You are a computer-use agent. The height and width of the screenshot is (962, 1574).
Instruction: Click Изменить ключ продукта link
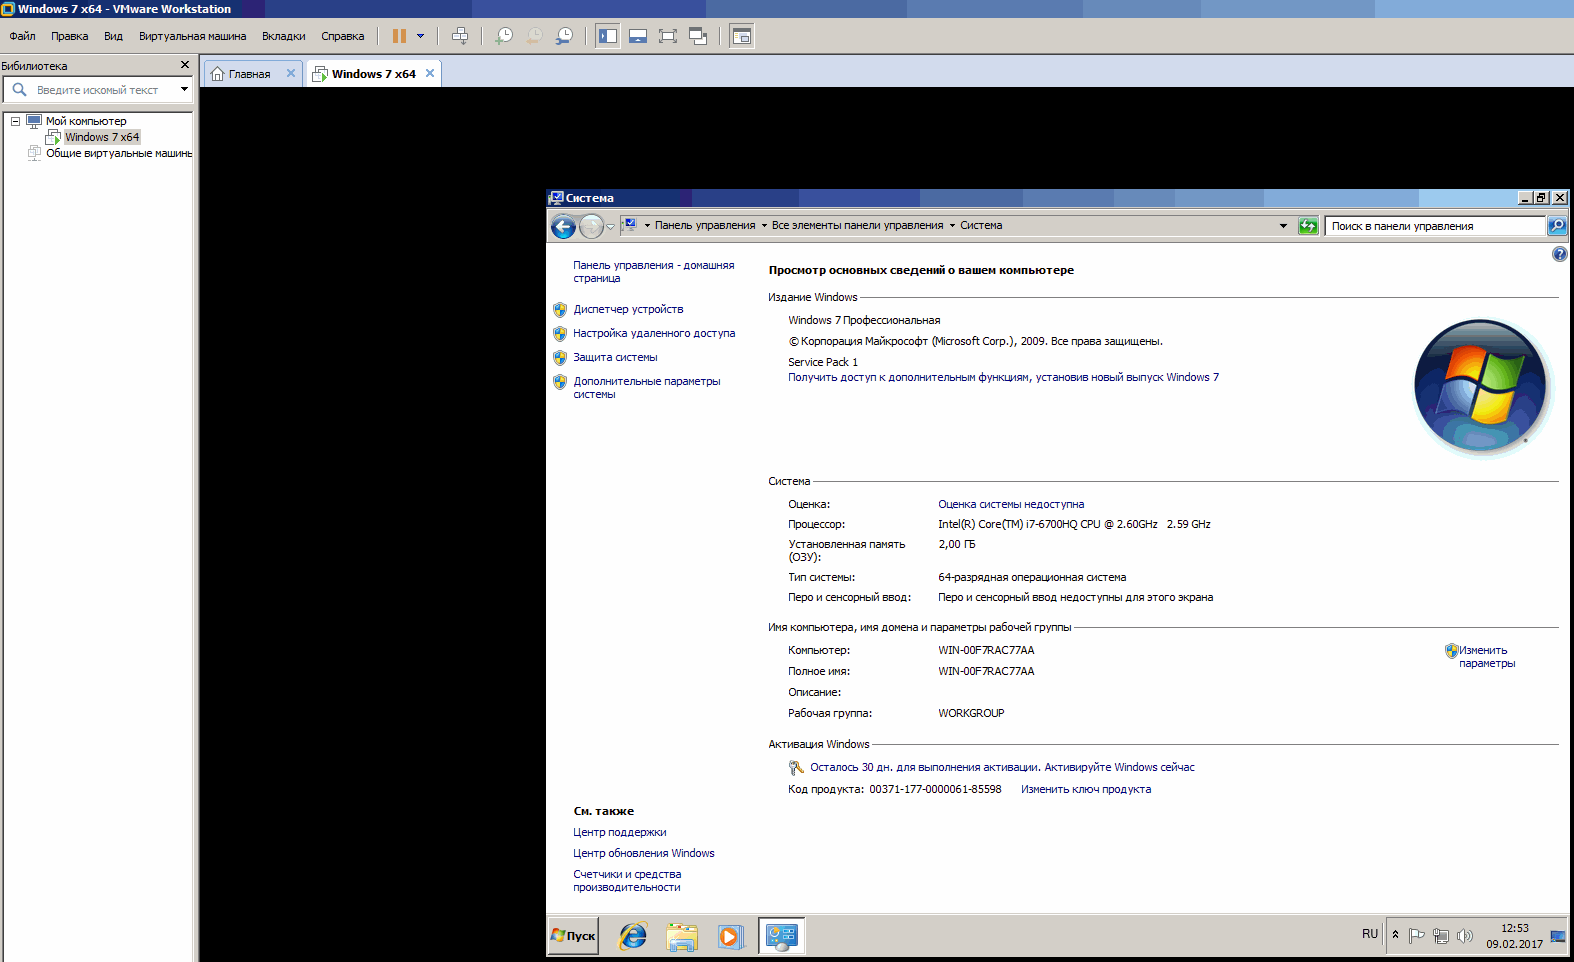(x=1086, y=789)
